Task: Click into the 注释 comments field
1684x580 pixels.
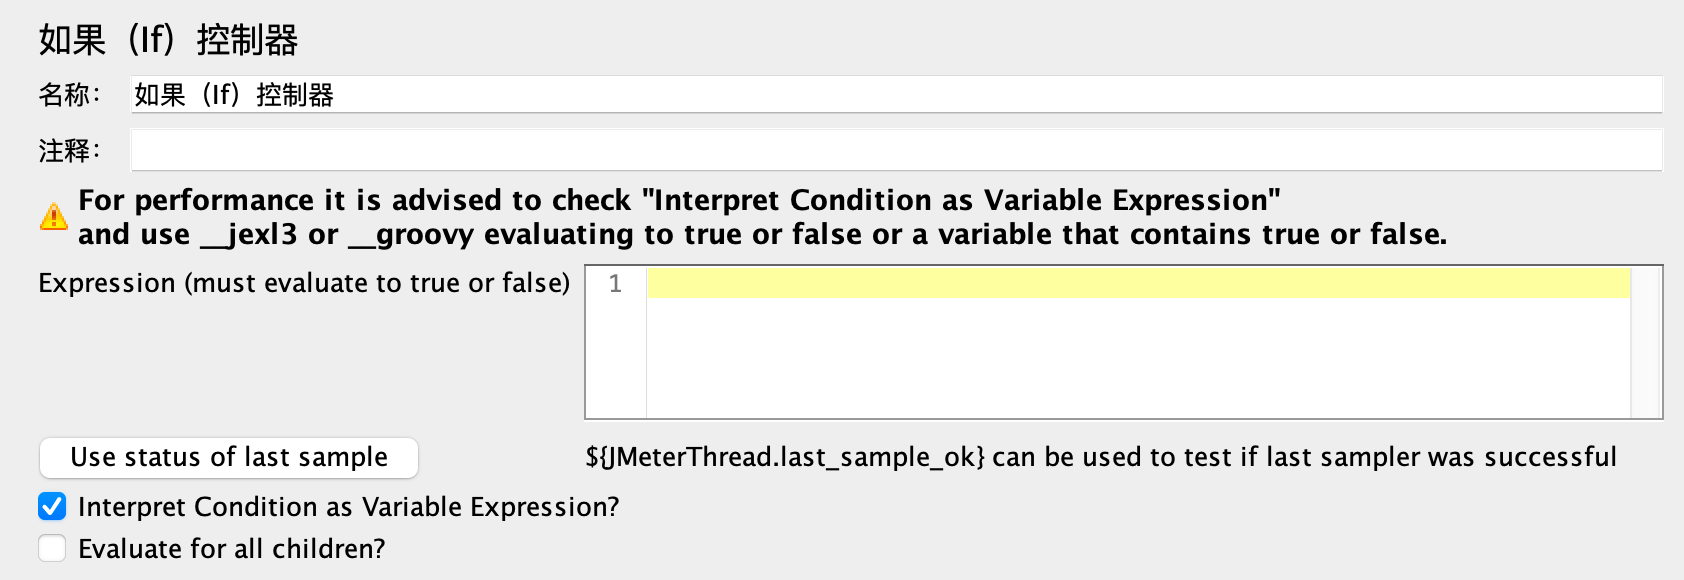Action: click(x=896, y=151)
